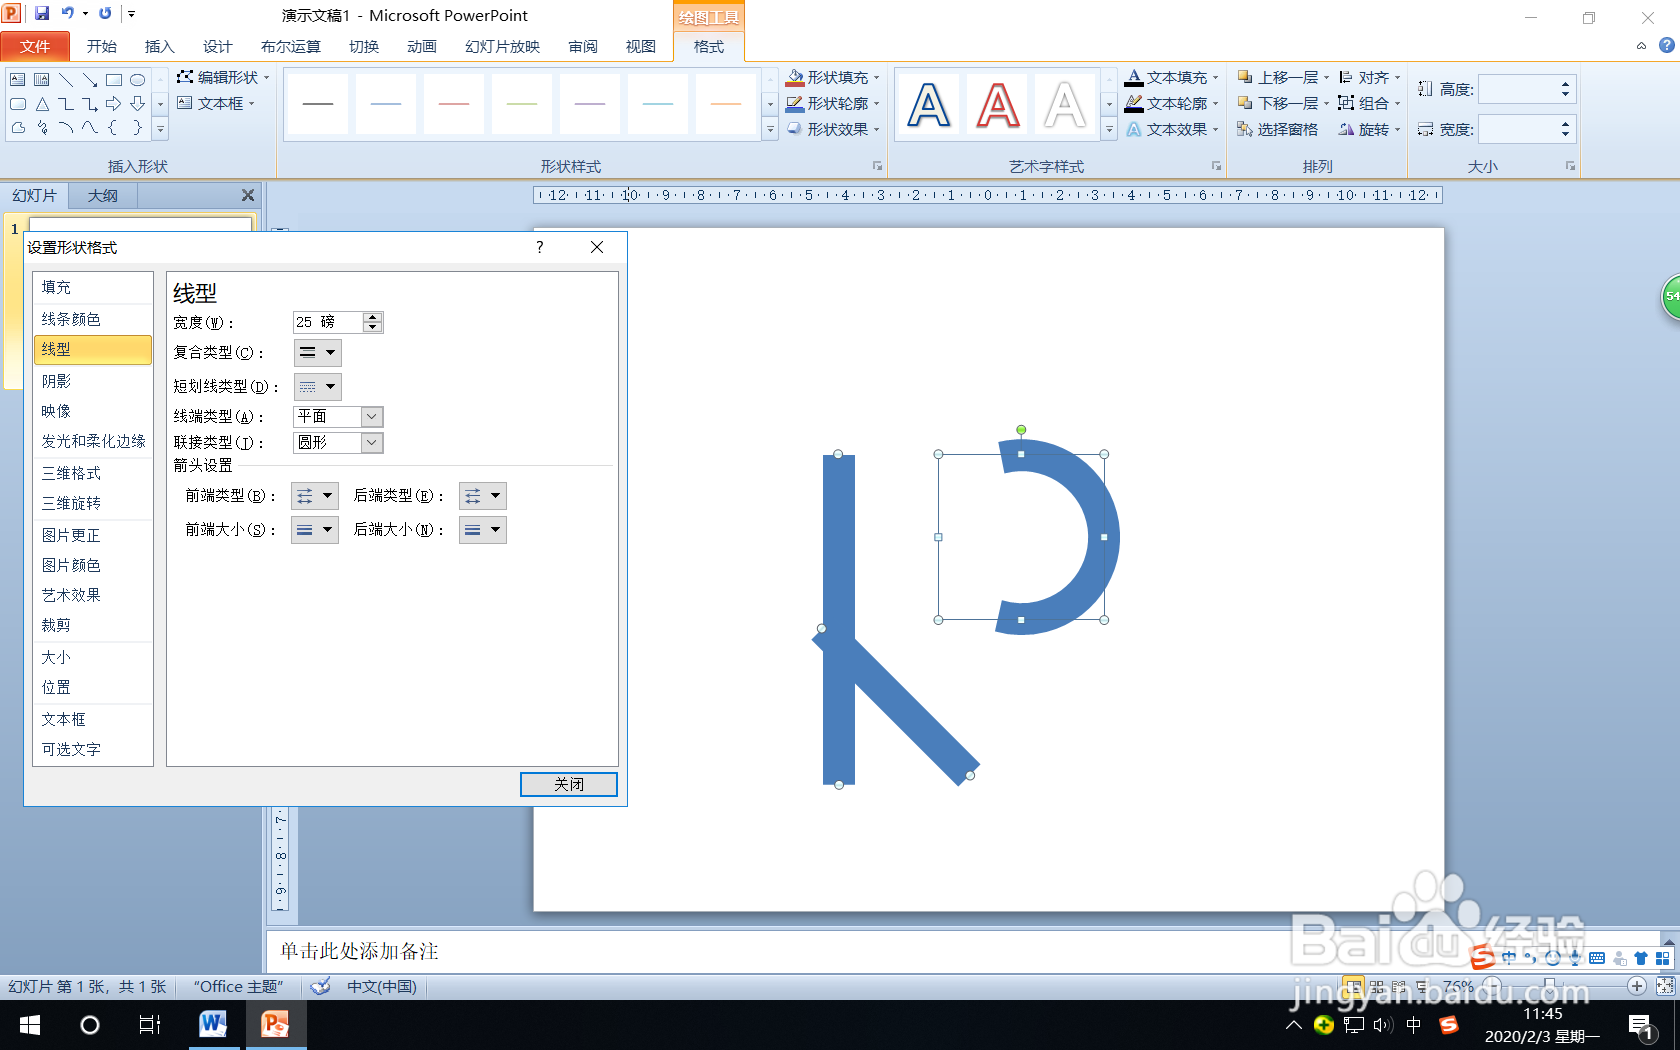Close the Format Shape dialog with 关闭
Screen dimensions: 1680x1050
pyautogui.click(x=568, y=784)
